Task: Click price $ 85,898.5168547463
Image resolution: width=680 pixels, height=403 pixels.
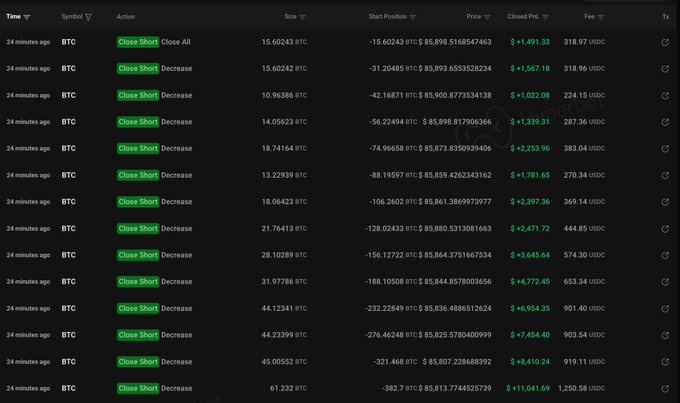Action: (x=455, y=42)
